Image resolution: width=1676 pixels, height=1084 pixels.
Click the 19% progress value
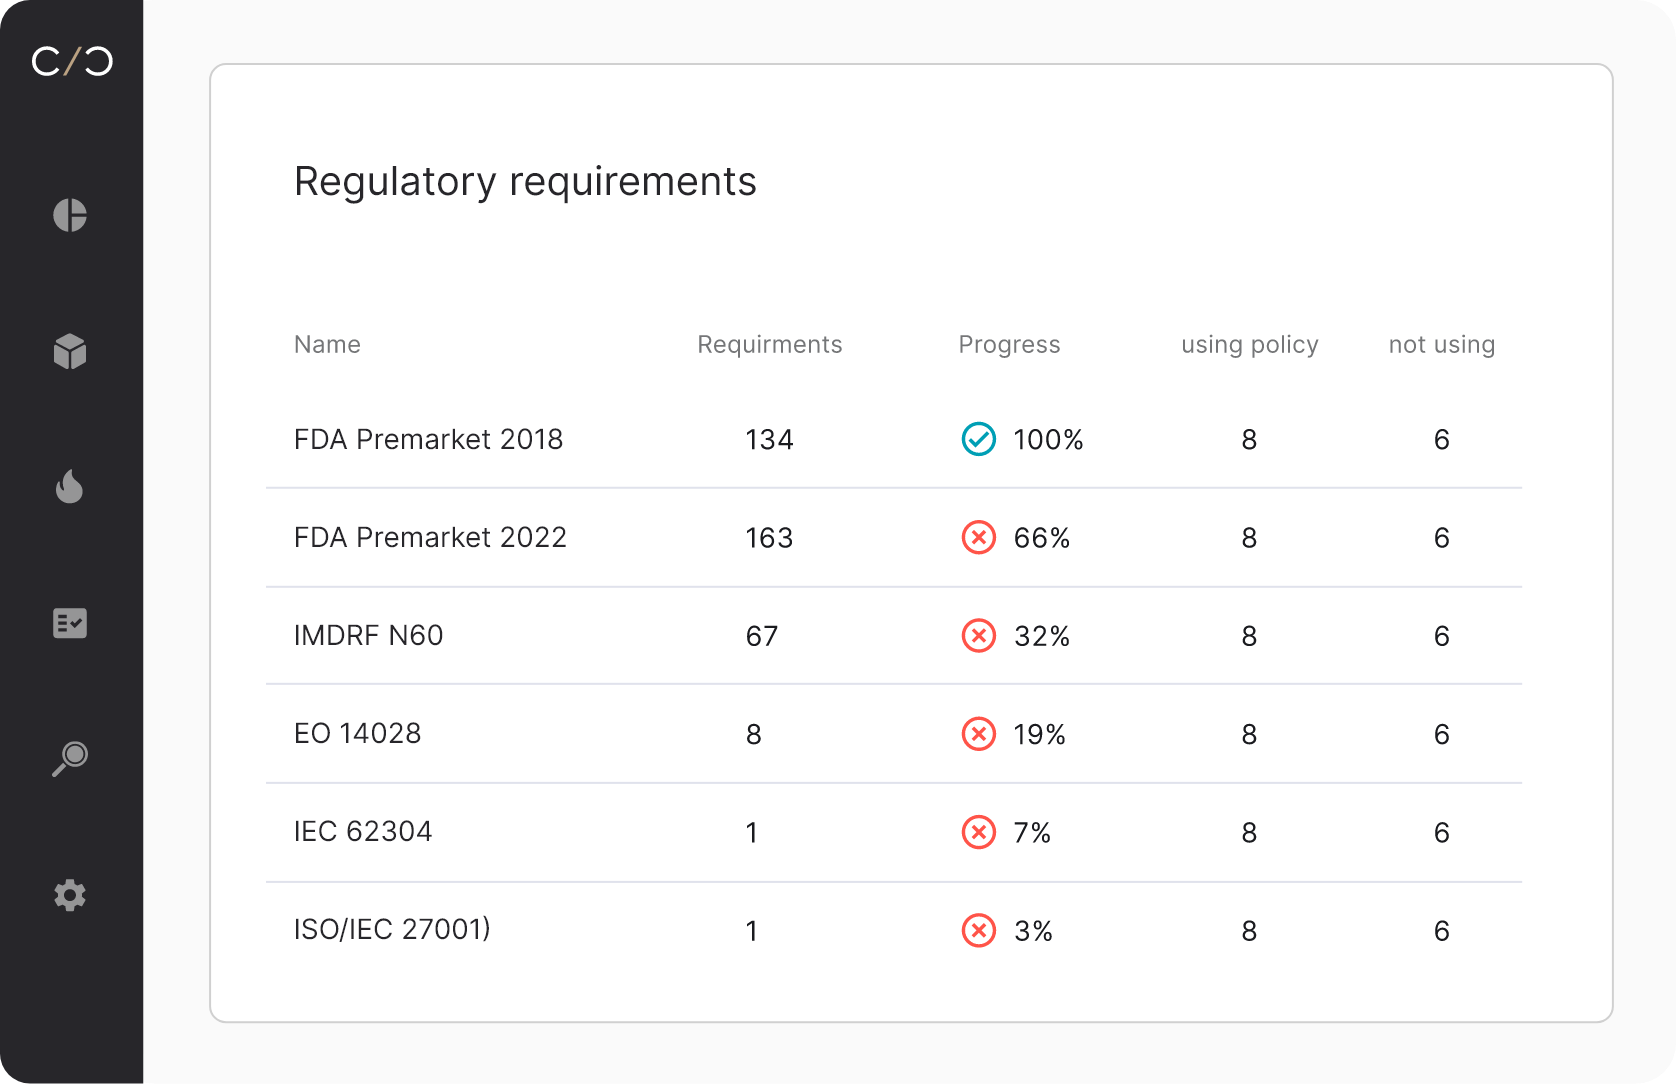pos(1040,734)
